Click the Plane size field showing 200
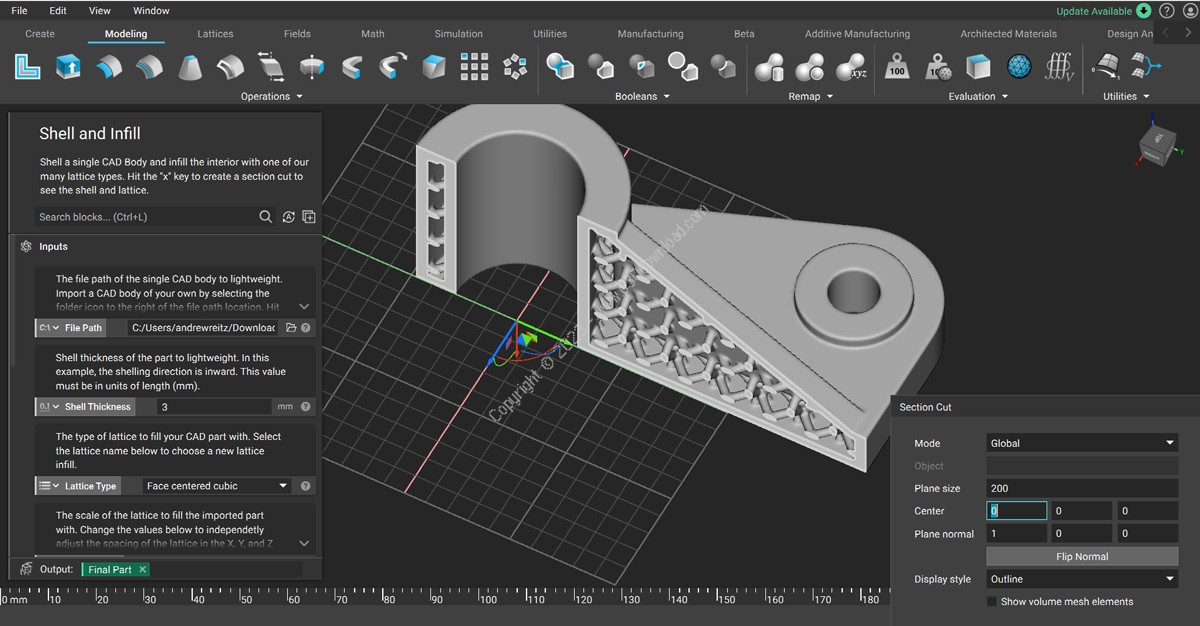 tap(1082, 488)
